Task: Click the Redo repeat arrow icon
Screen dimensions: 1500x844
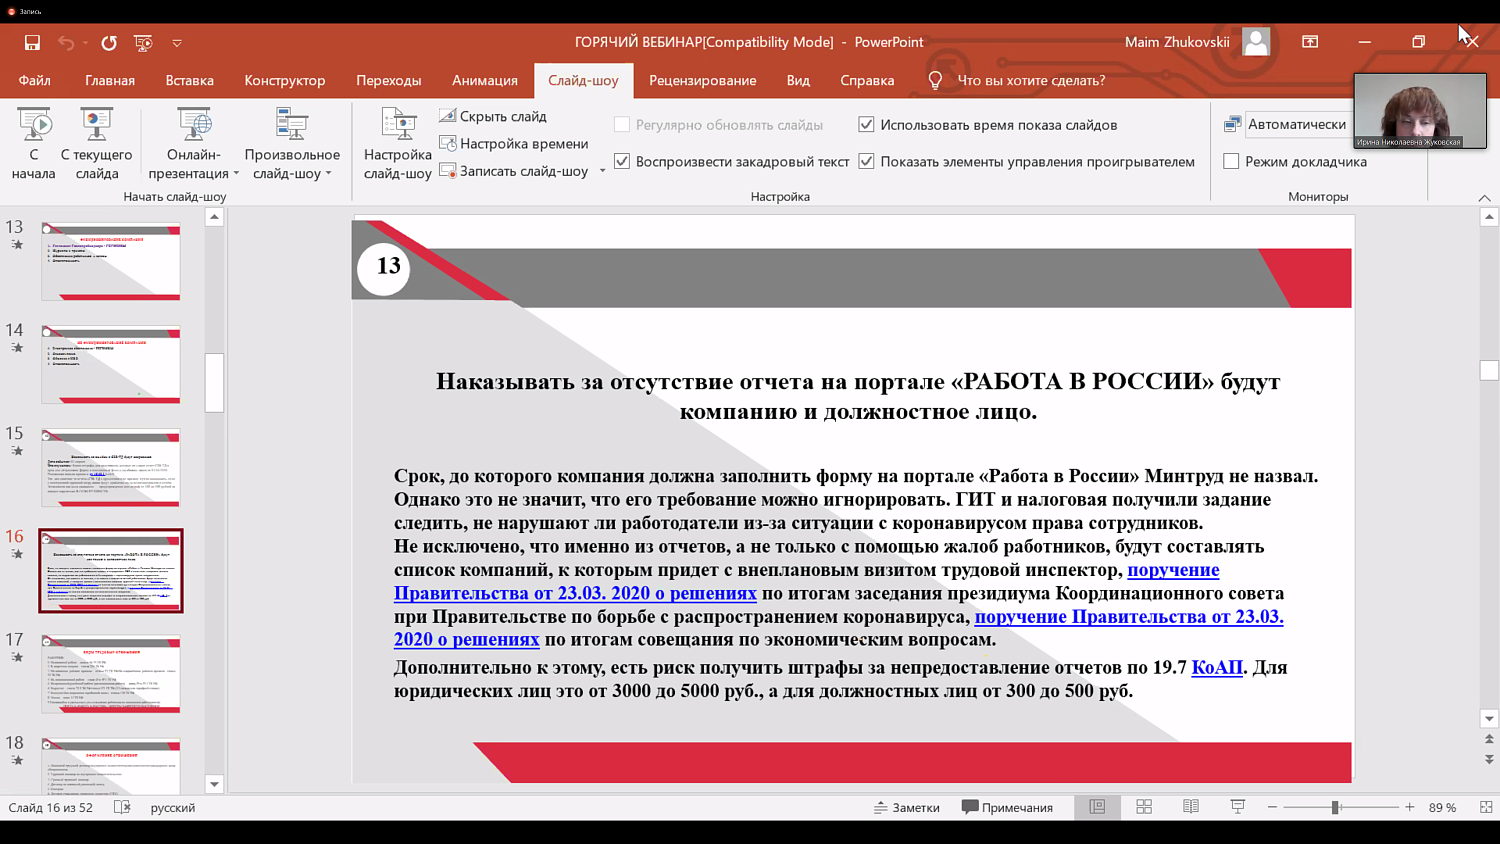Action: [x=109, y=42]
